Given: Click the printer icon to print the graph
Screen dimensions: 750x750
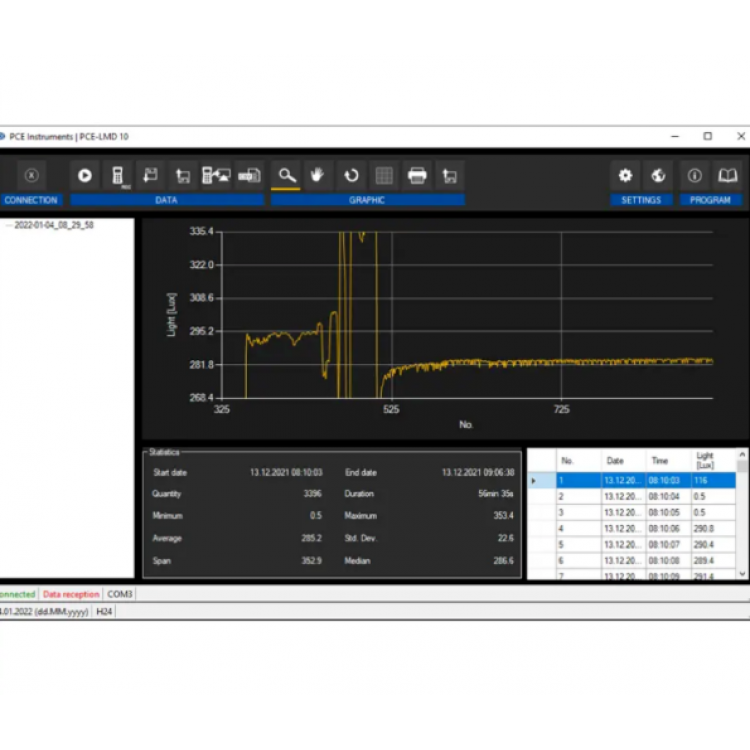Looking at the screenshot, I should click(417, 176).
